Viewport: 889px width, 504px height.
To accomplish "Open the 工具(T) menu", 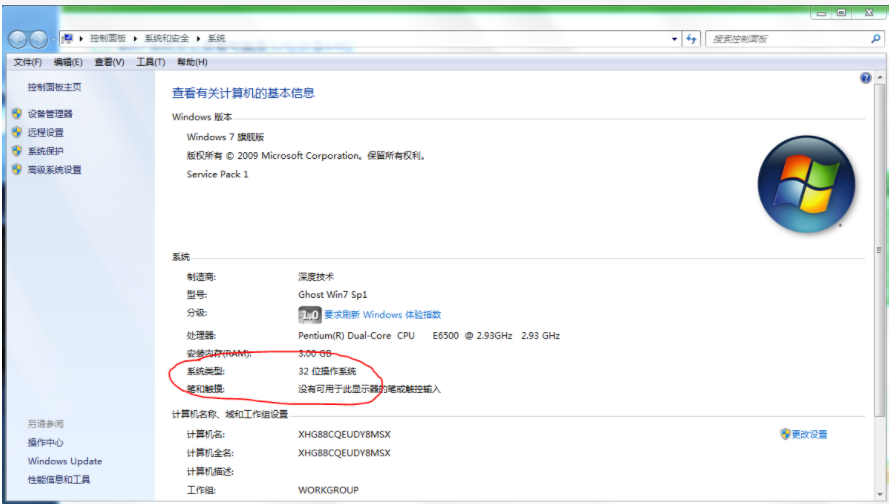I will [x=150, y=62].
